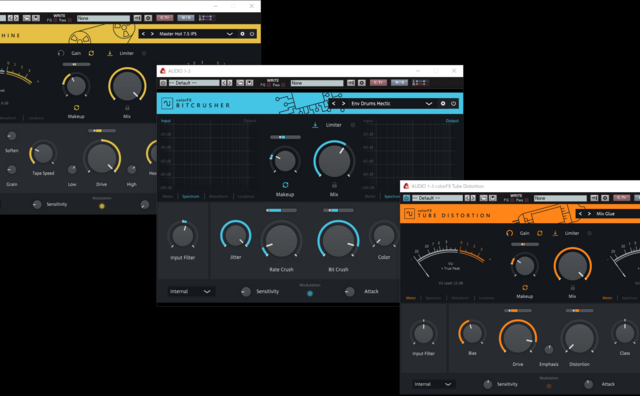Switch to the Meter tab in Tube Distortion

point(411,298)
